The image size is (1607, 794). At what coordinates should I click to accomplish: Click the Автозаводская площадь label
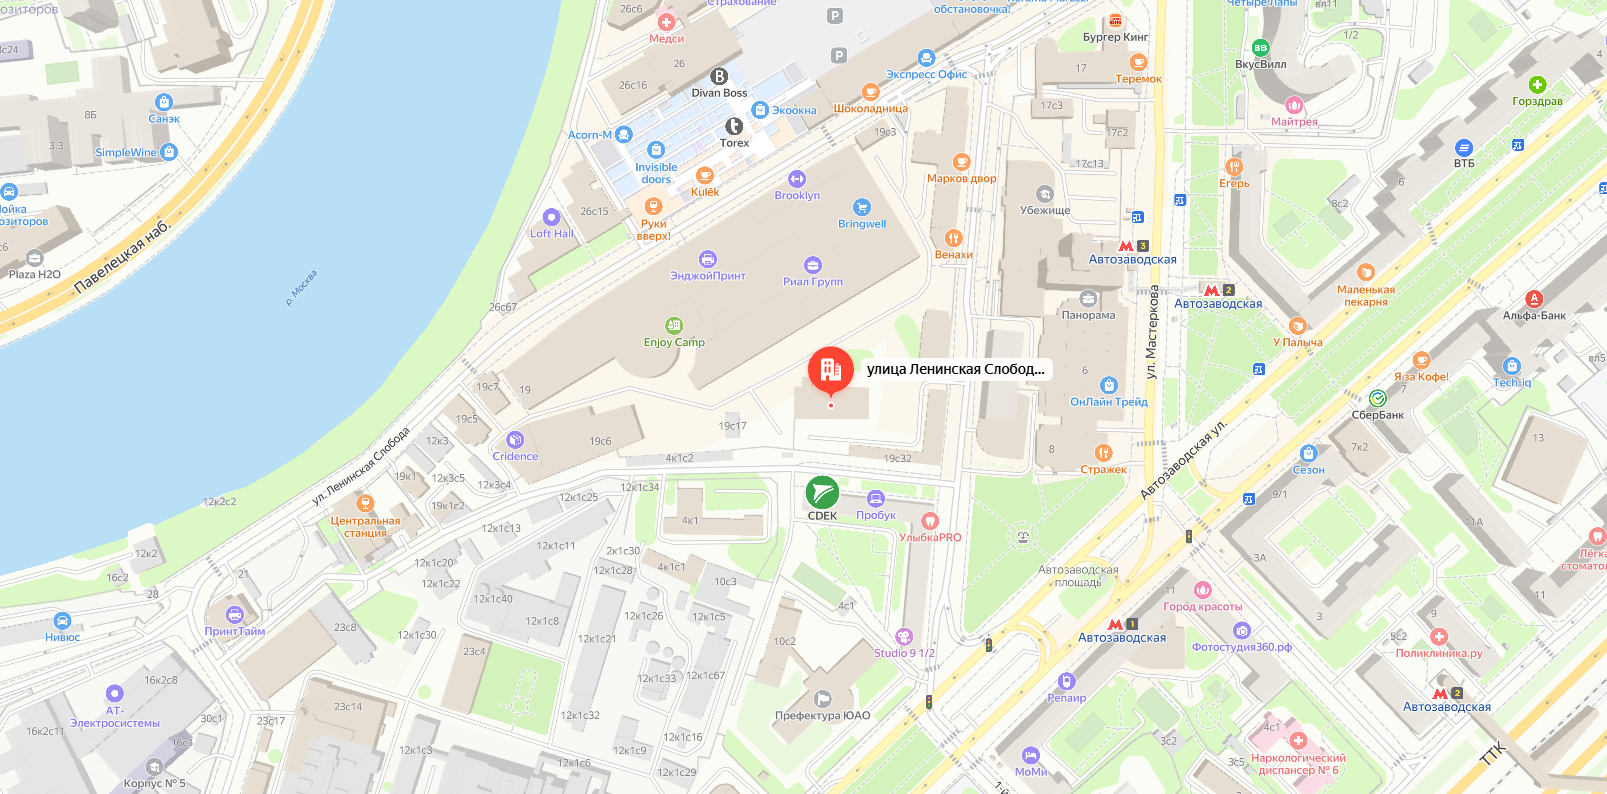tap(1078, 576)
